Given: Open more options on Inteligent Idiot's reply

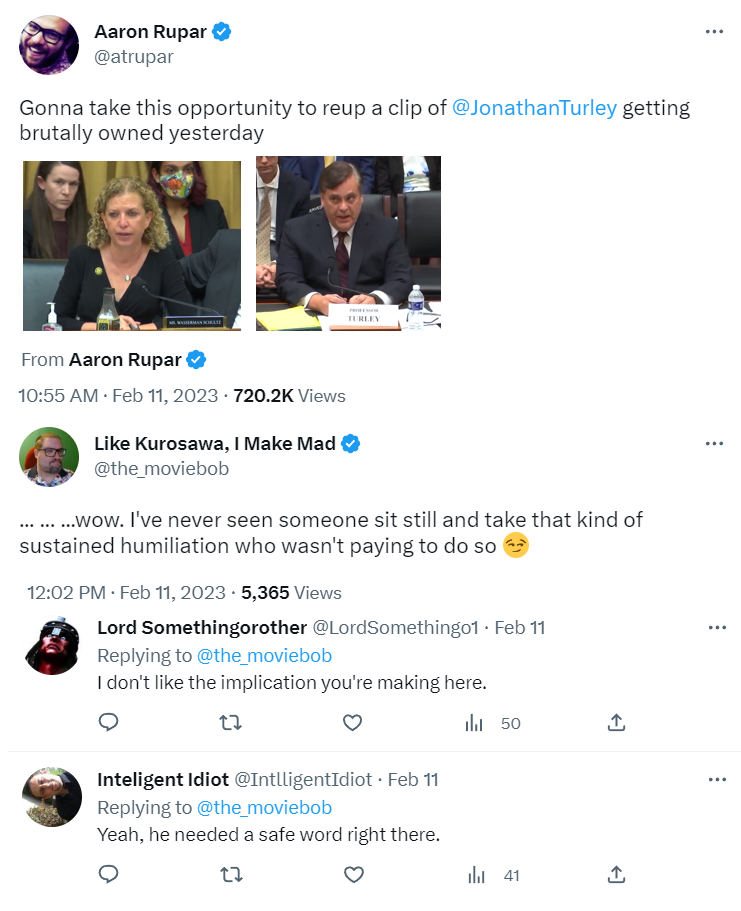Looking at the screenshot, I should 717,780.
